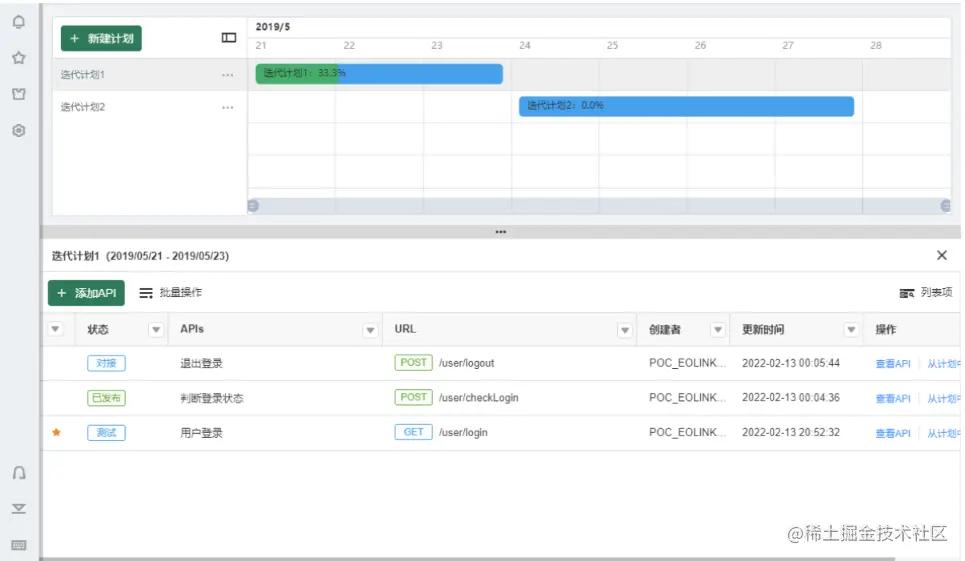Open the favorites star icon in sidebar
Image resolution: width=965 pixels, height=561 pixels.
pos(19,58)
